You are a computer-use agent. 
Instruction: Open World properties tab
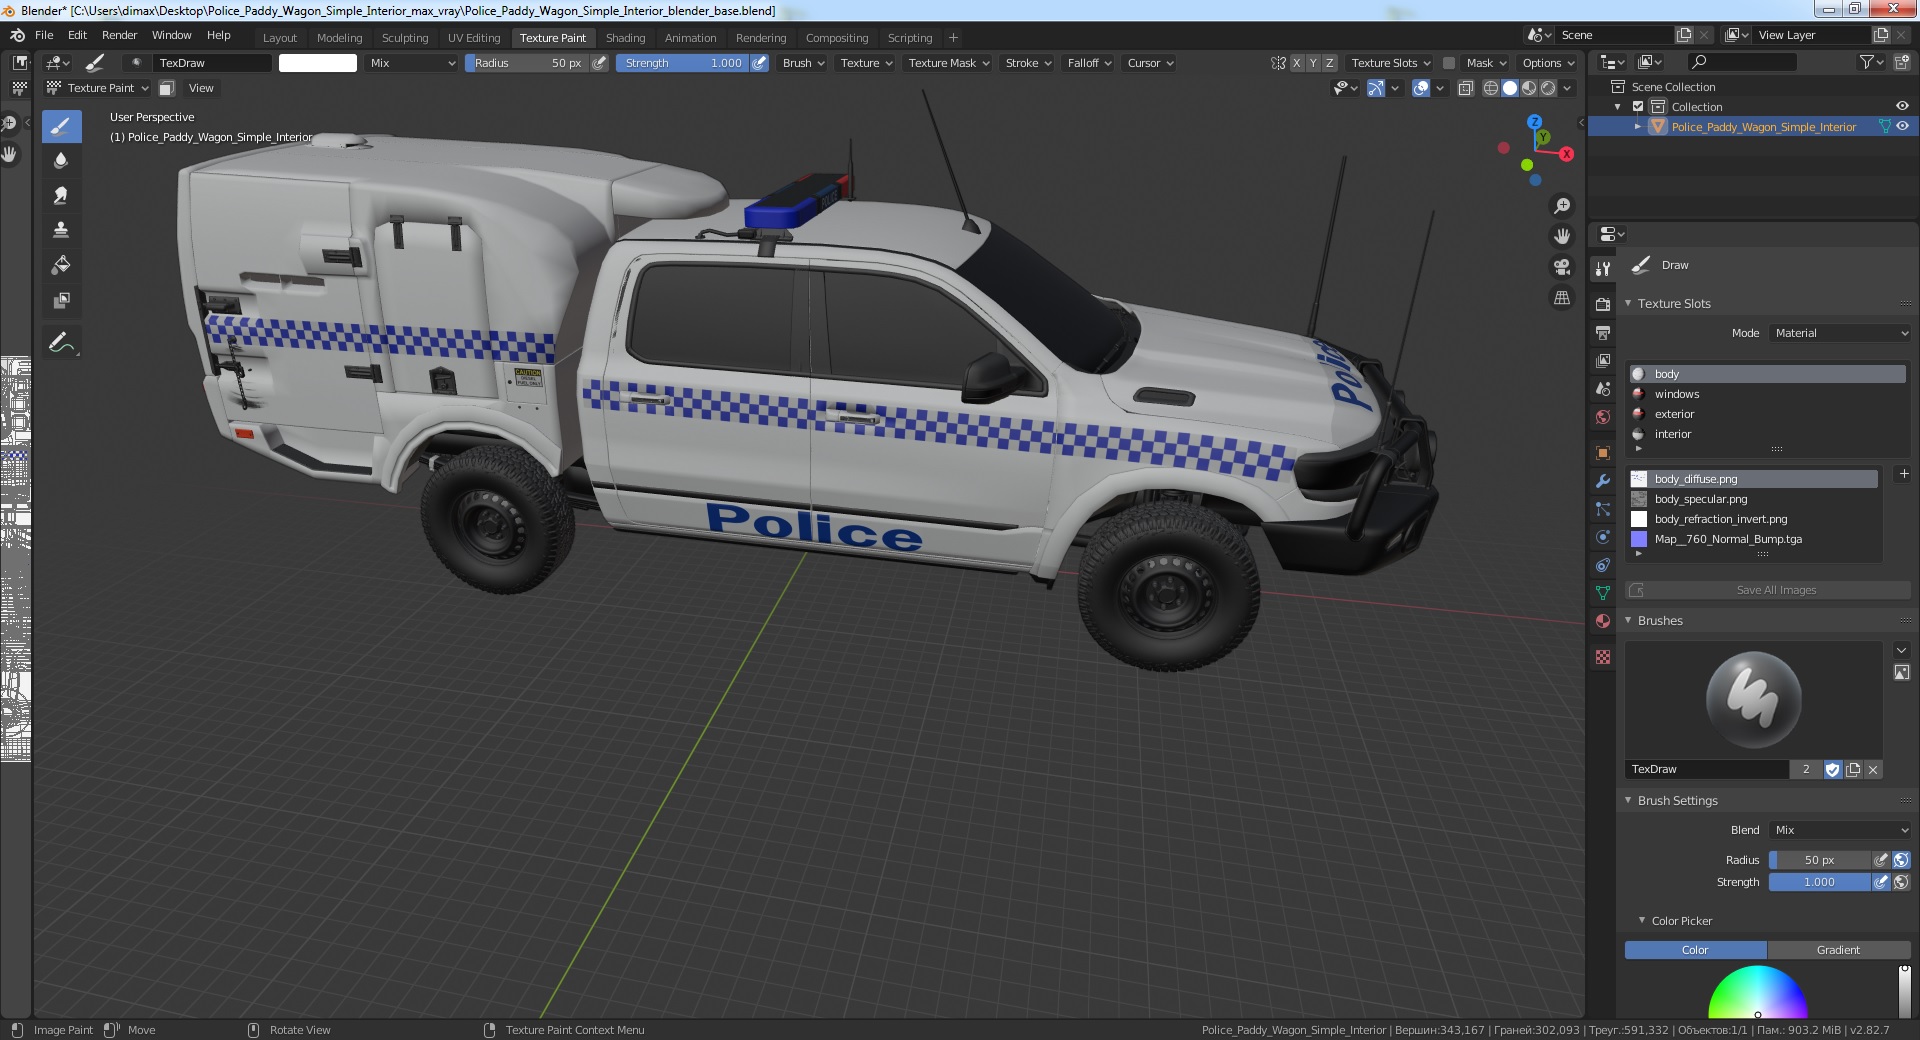[1603, 417]
